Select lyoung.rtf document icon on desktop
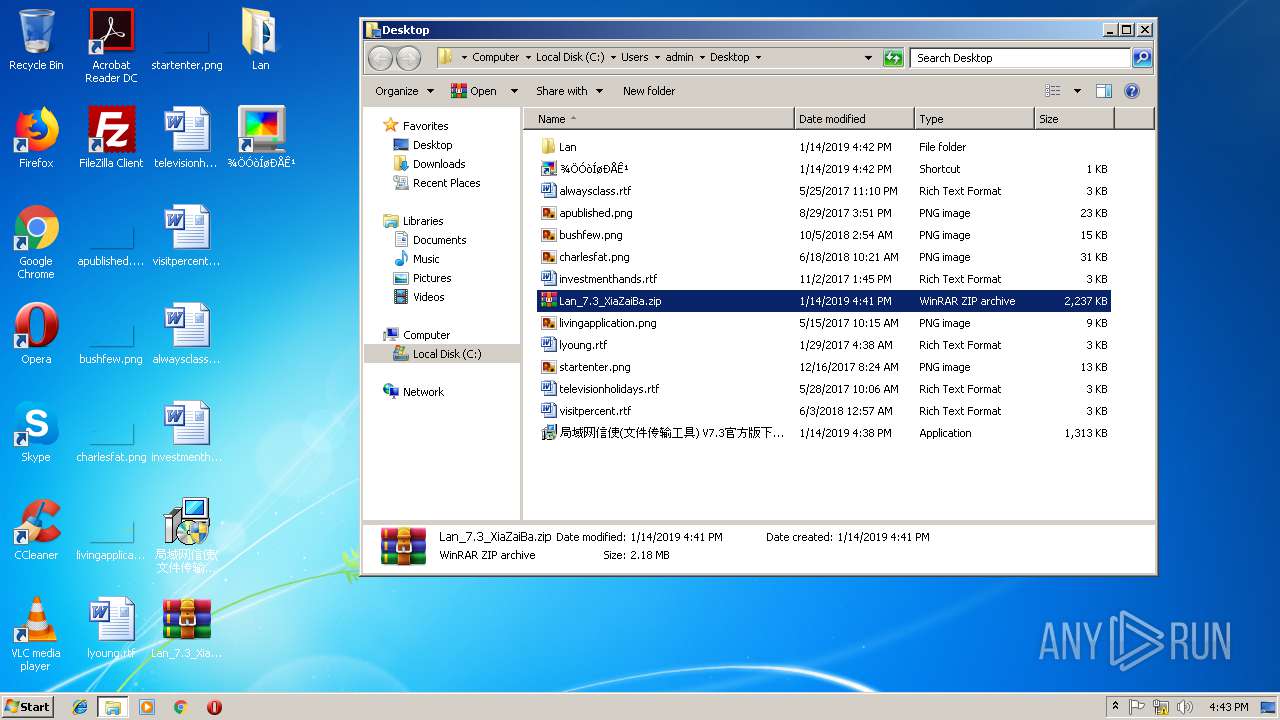The width and height of the screenshot is (1280, 720). point(111,628)
